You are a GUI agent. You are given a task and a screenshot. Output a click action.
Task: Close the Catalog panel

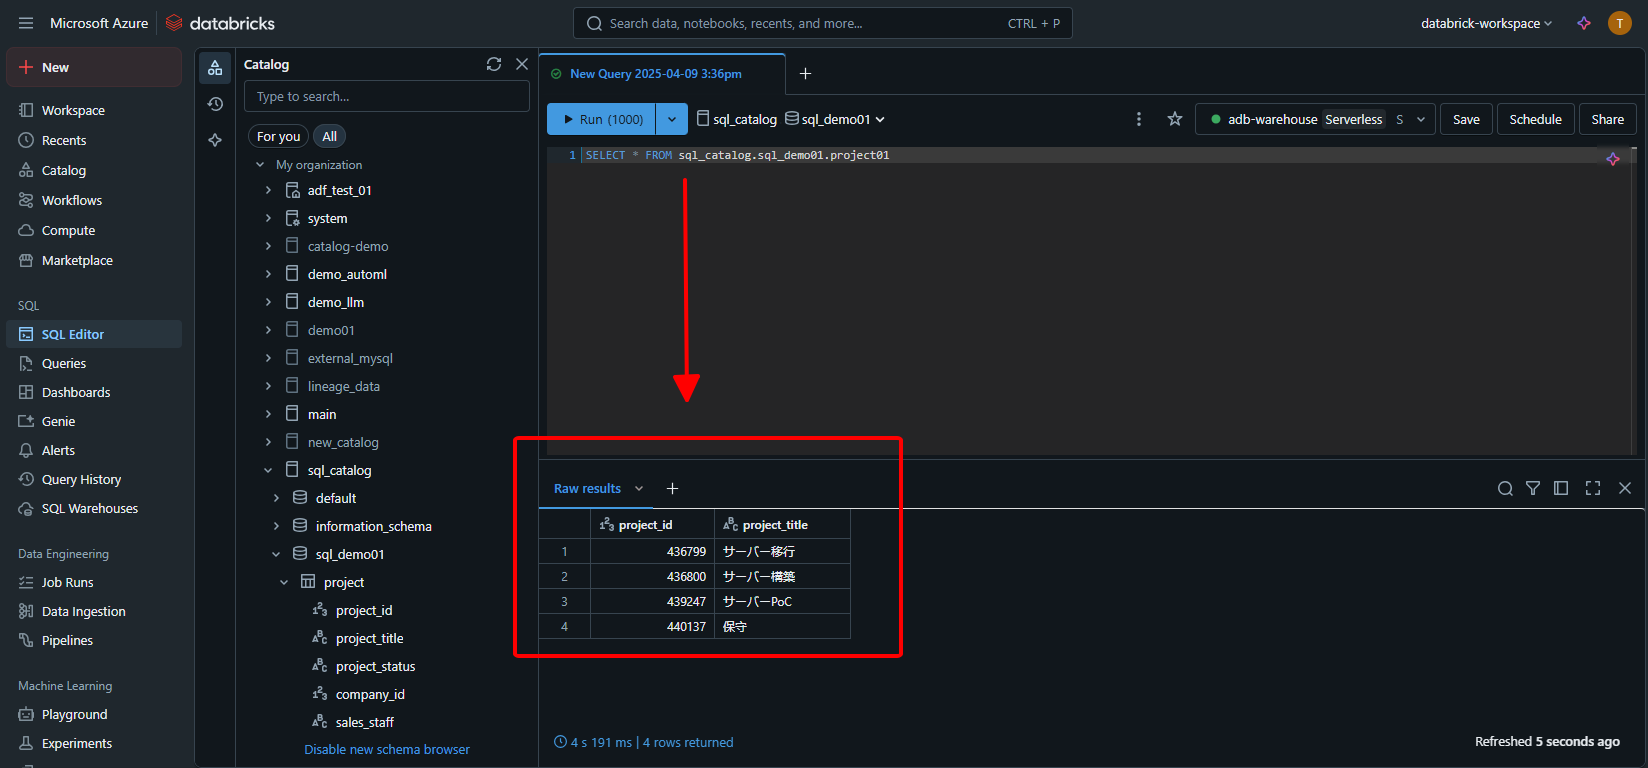522,64
